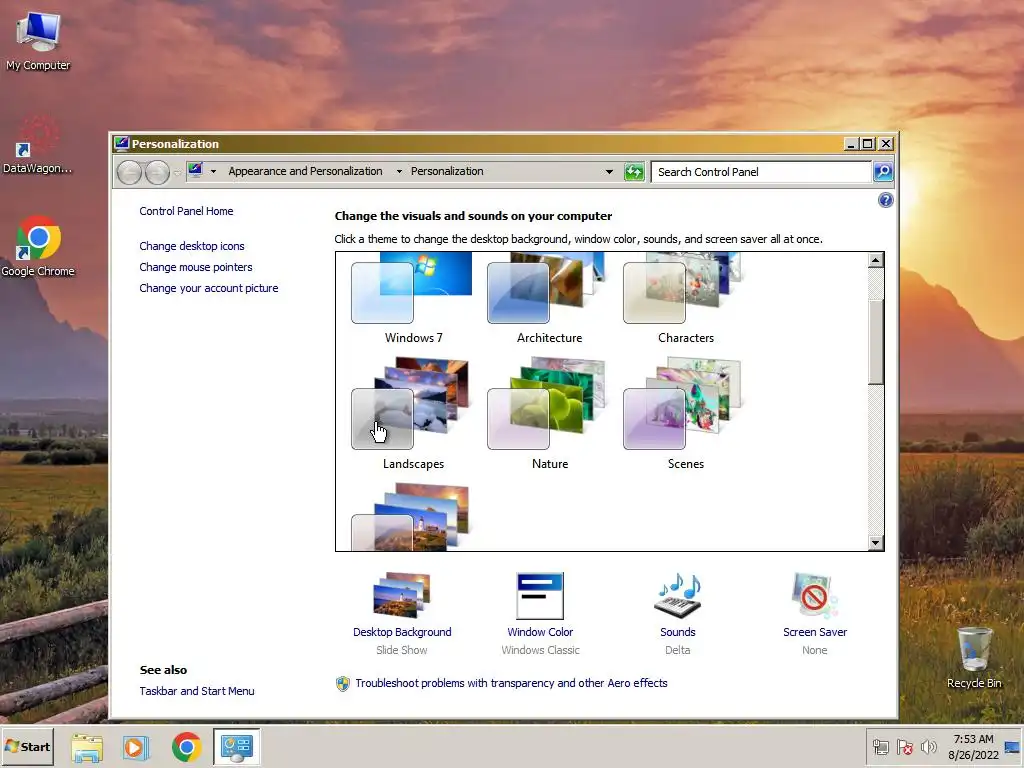Open Google Chrome desktop shortcut
Viewport: 1024px width, 768px height.
coord(38,246)
